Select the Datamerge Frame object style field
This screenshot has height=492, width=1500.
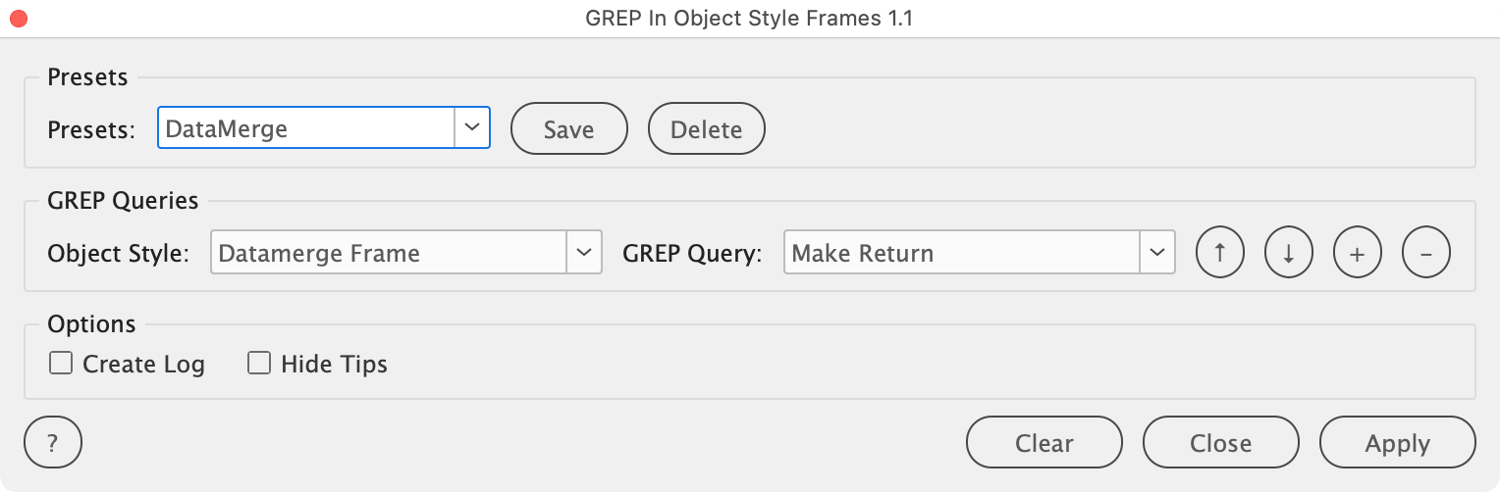click(389, 253)
